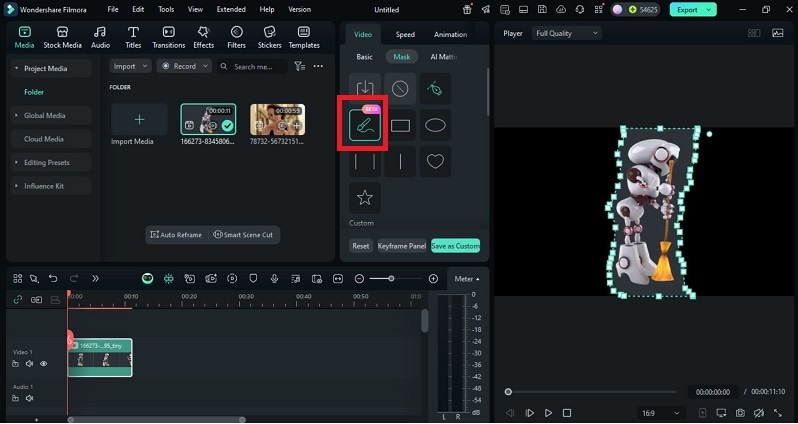Open the Extended menu
This screenshot has width=798, height=424.
click(x=231, y=10)
